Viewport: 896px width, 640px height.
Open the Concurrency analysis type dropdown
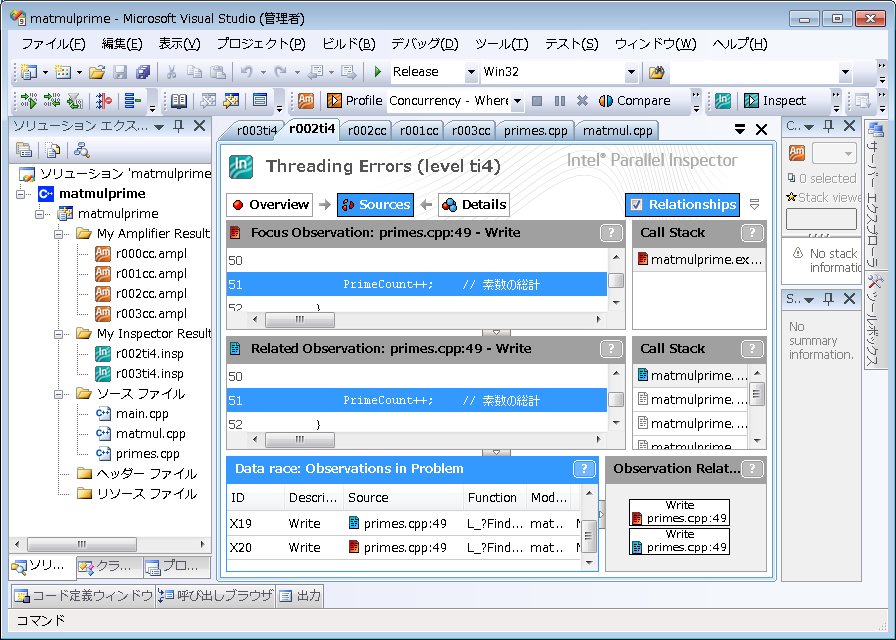point(517,101)
